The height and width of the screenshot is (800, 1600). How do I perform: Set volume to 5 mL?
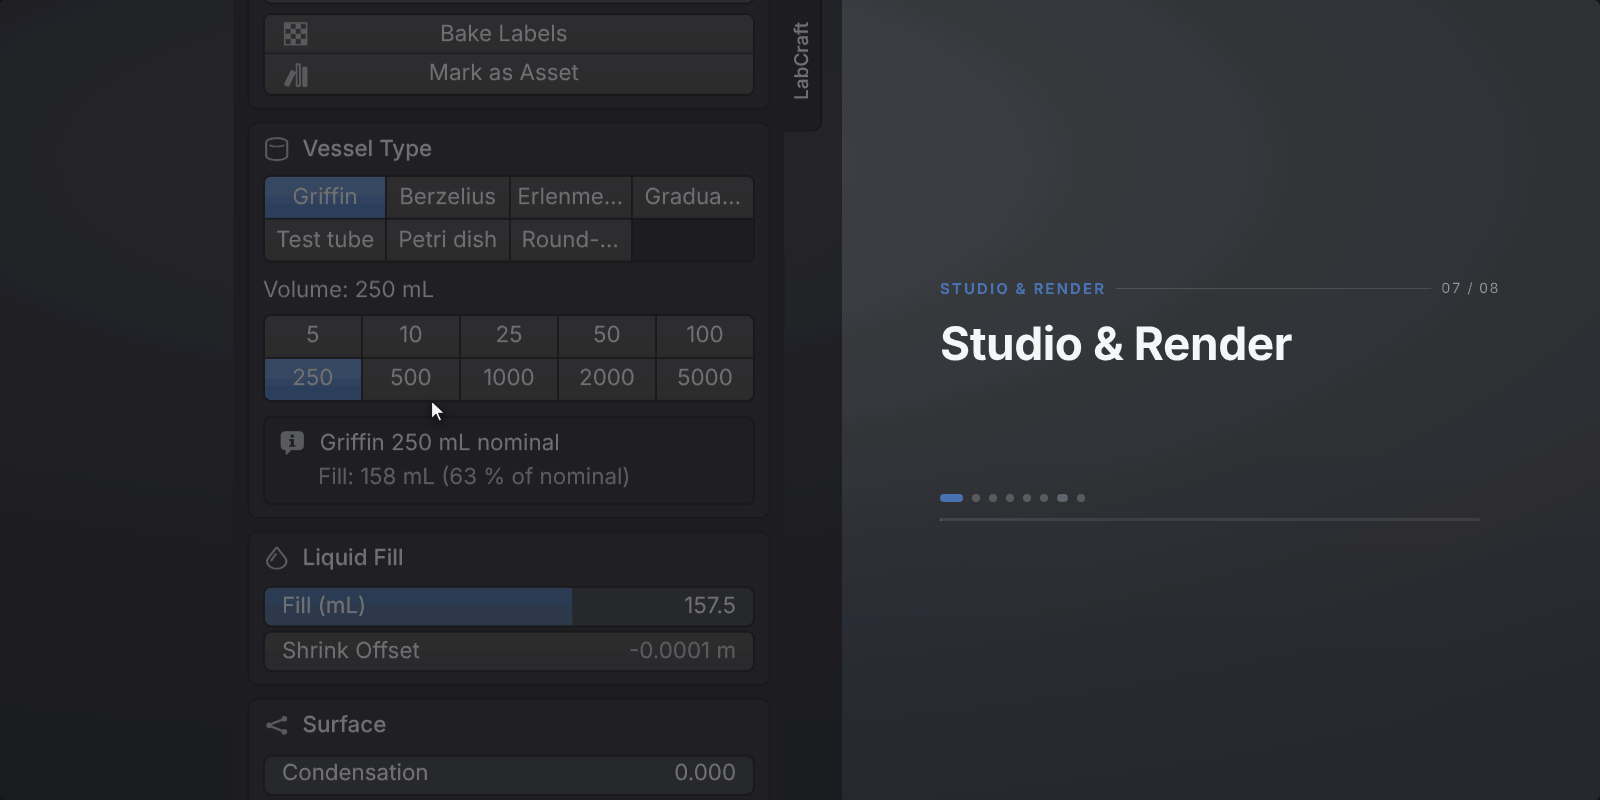(x=313, y=335)
